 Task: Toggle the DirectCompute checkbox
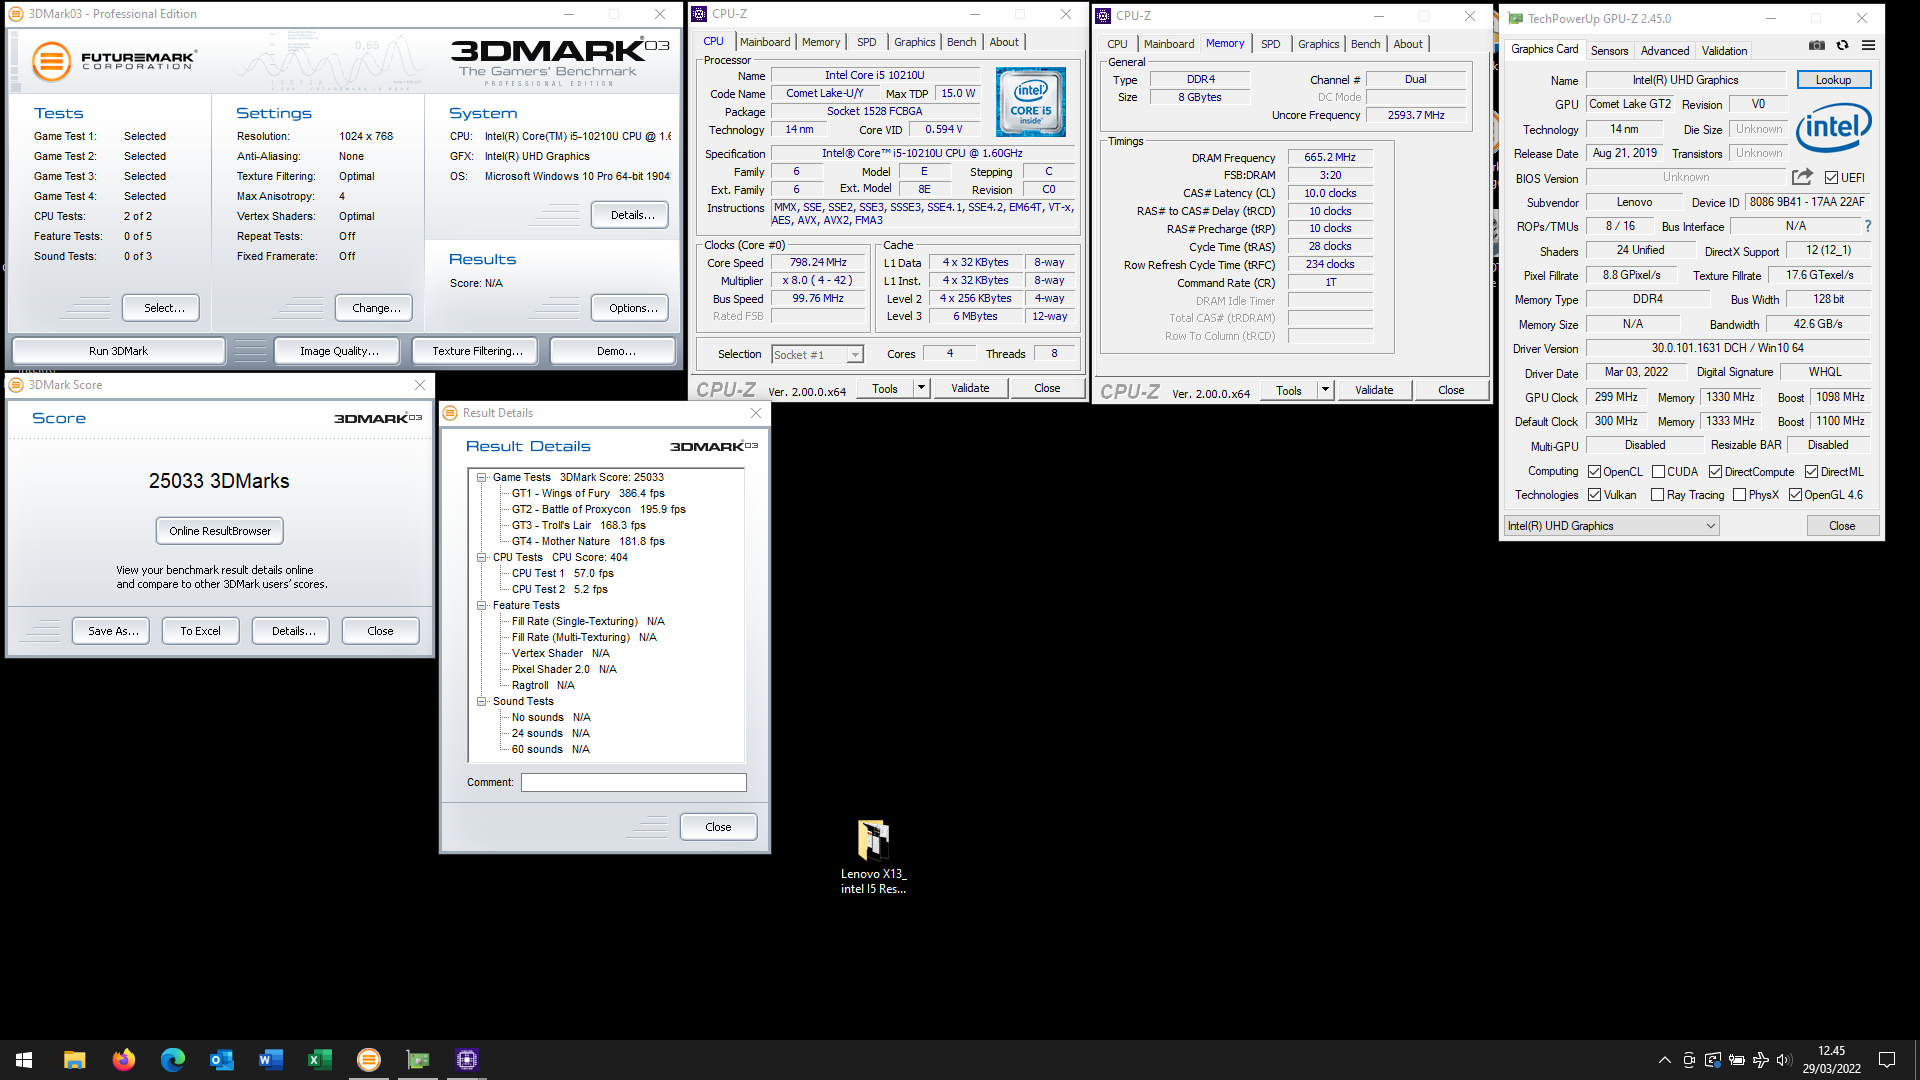tap(1715, 472)
